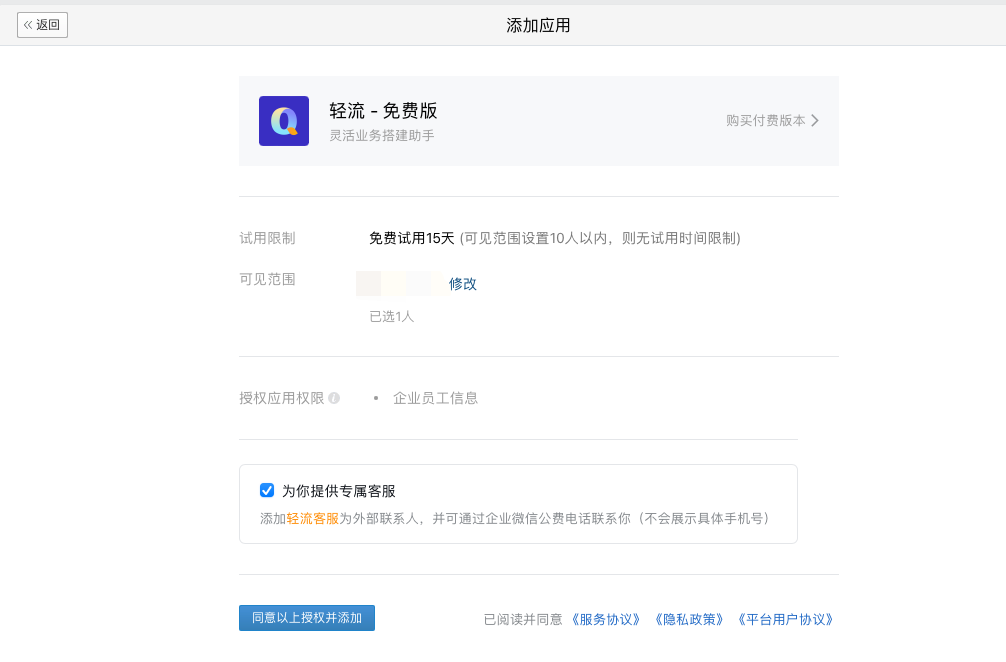Click the 免费试用15天 text

pyautogui.click(x=411, y=239)
